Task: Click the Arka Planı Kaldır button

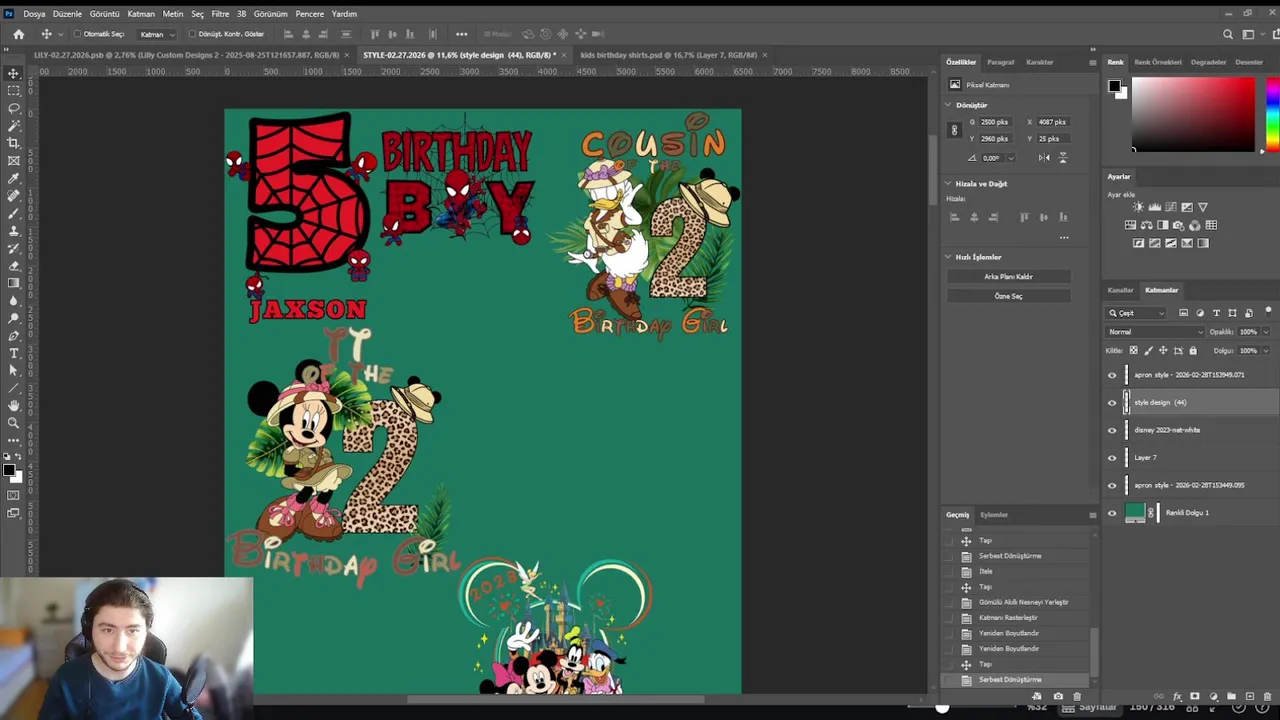Action: click(1008, 277)
